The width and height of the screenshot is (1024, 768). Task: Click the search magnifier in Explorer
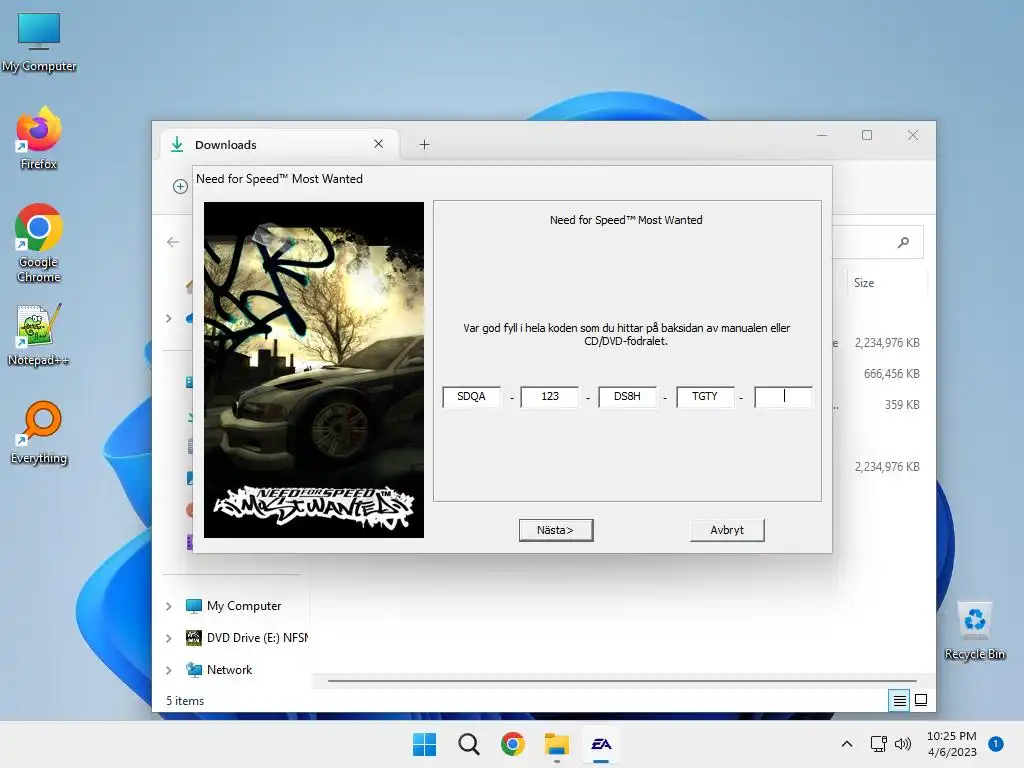pos(903,242)
